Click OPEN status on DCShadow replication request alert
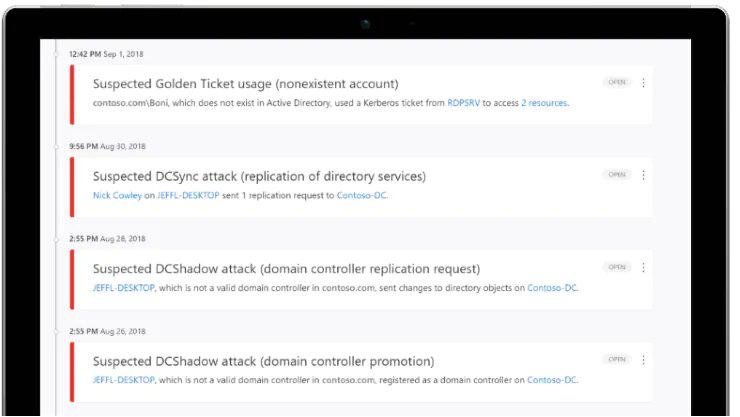Image resolution: width=740 pixels, height=417 pixels. [616, 267]
